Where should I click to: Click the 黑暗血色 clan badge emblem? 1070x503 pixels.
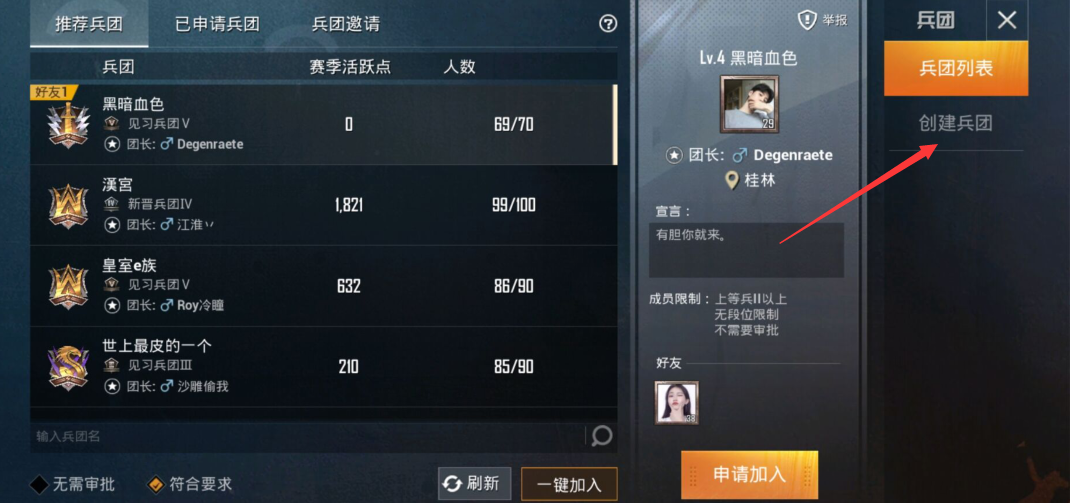68,125
